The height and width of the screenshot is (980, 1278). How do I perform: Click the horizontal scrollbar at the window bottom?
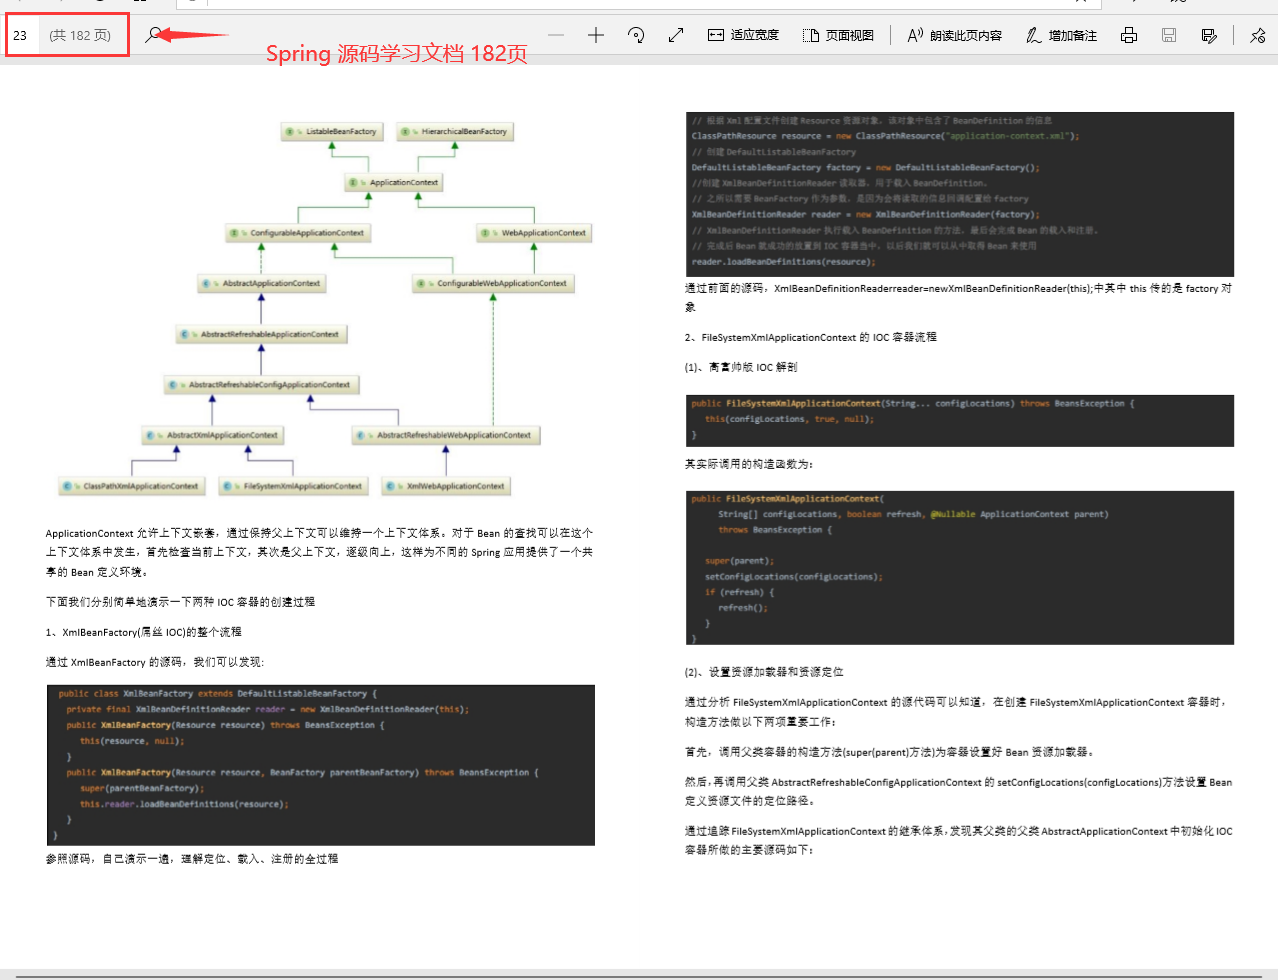point(639,975)
